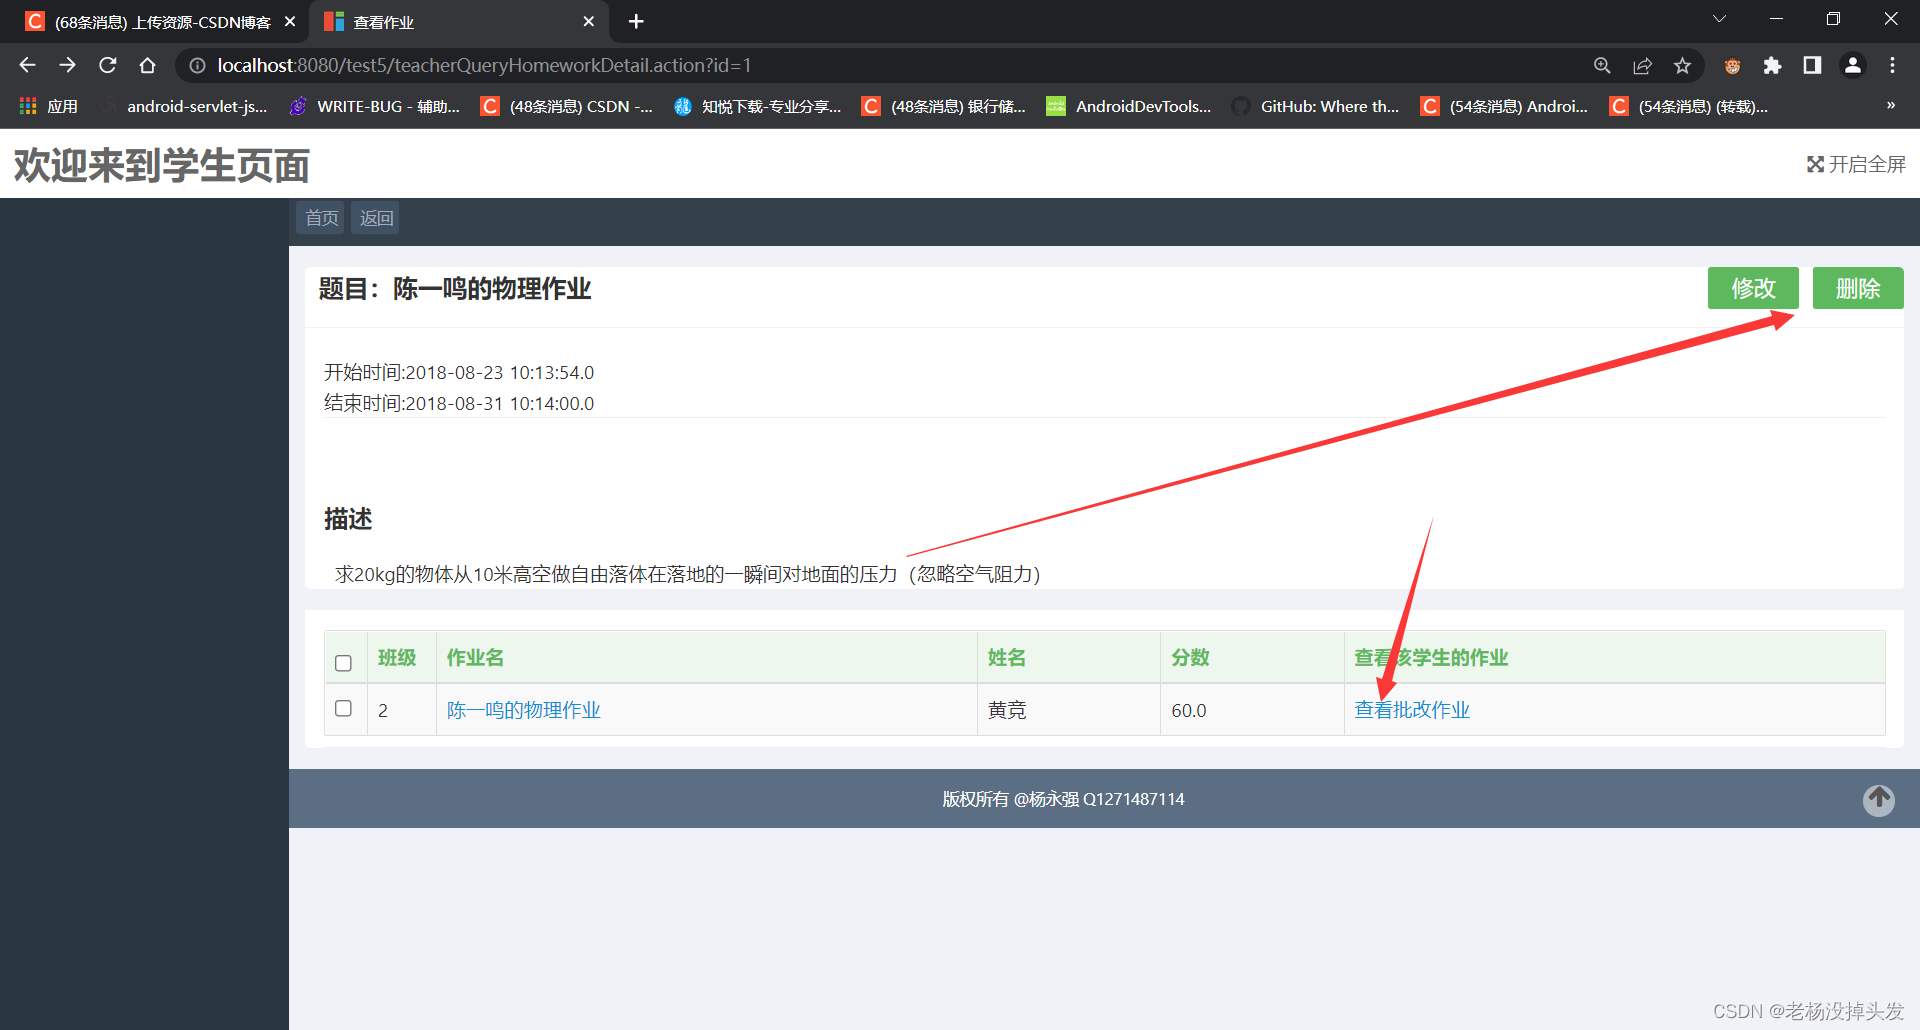Show more bookmarks chevron
1920x1030 pixels.
[1890, 105]
